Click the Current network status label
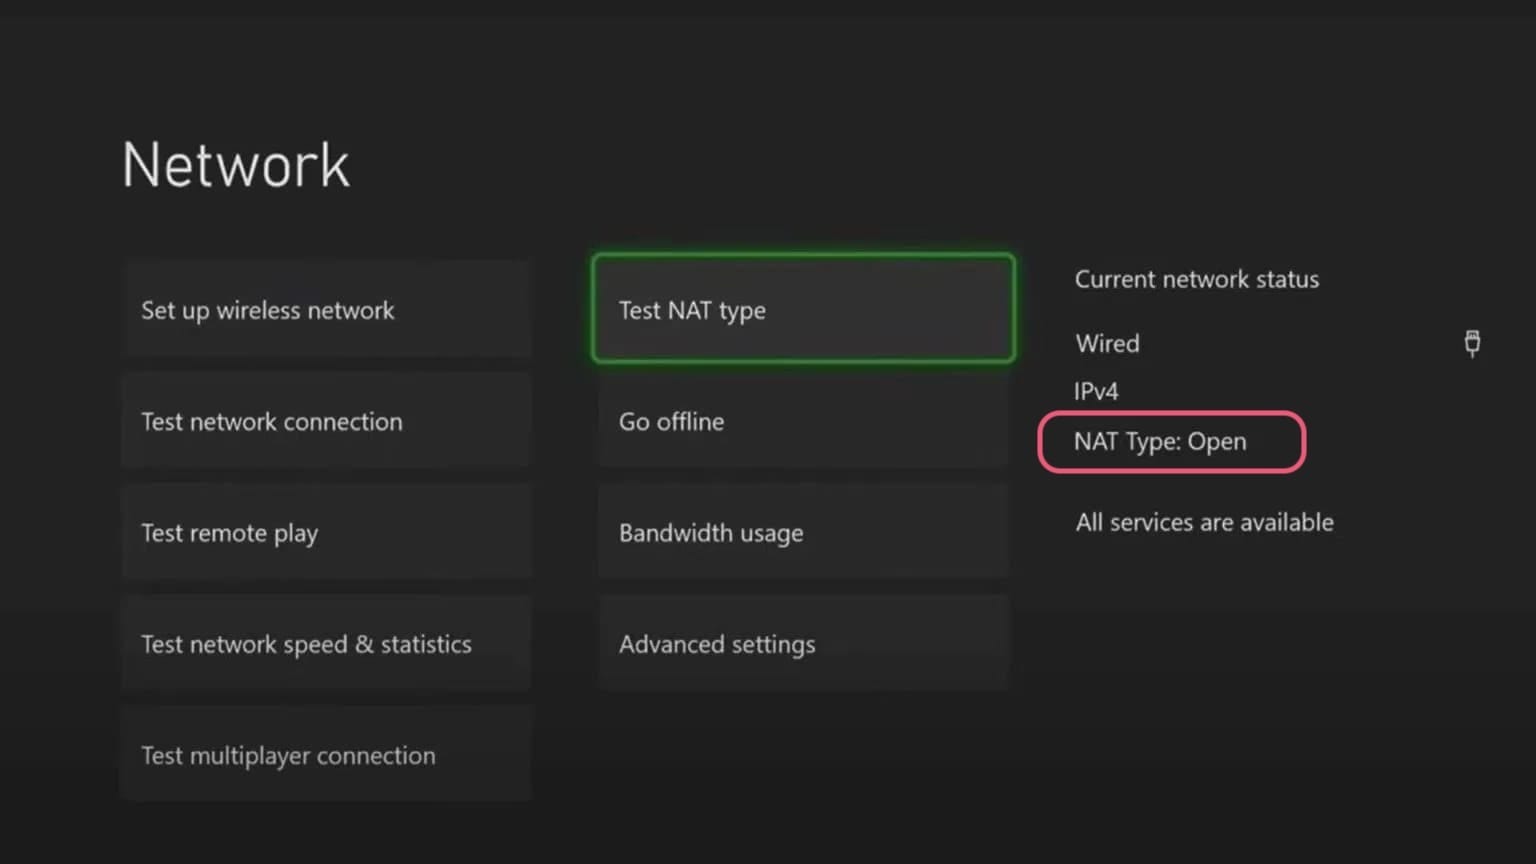The image size is (1536, 864). [x=1197, y=279]
